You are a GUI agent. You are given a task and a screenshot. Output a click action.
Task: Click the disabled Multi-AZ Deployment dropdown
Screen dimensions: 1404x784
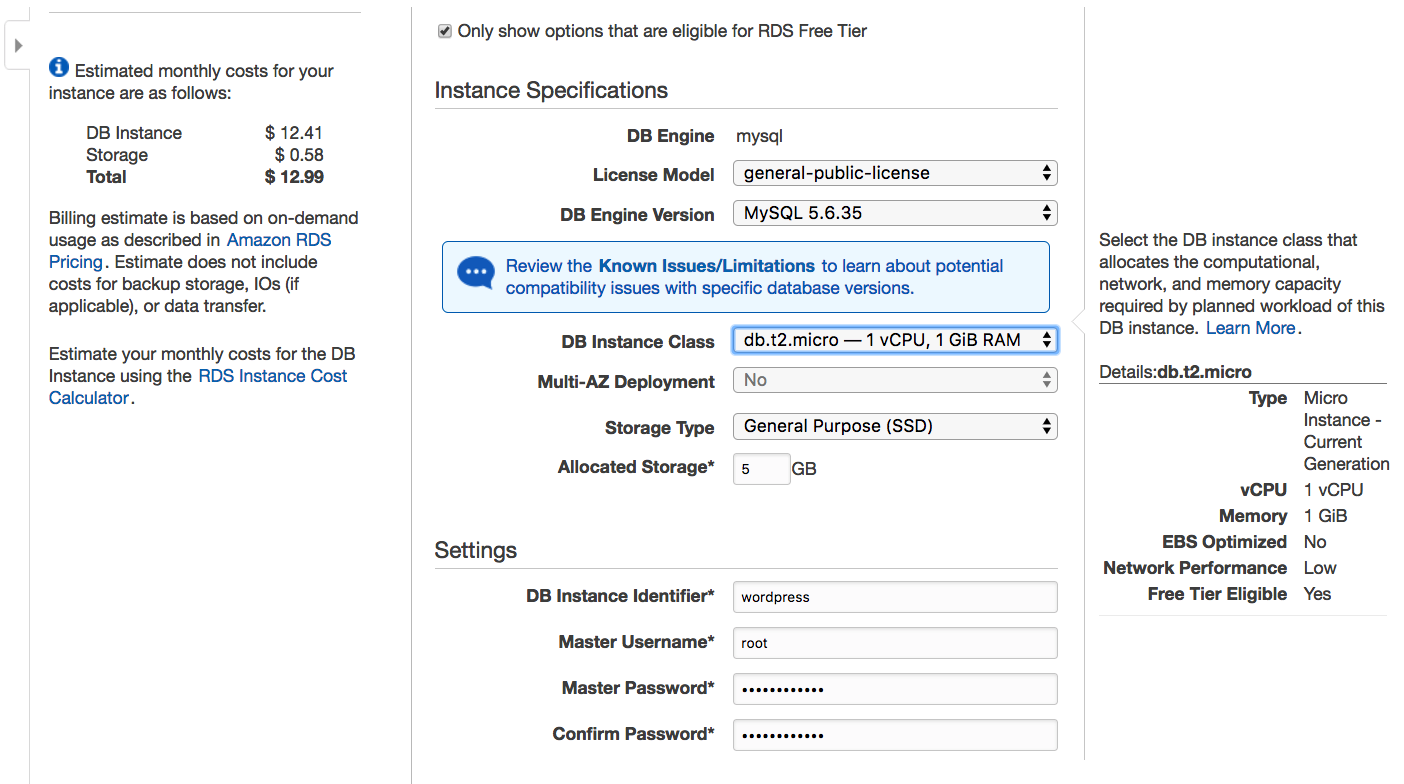tap(895, 380)
